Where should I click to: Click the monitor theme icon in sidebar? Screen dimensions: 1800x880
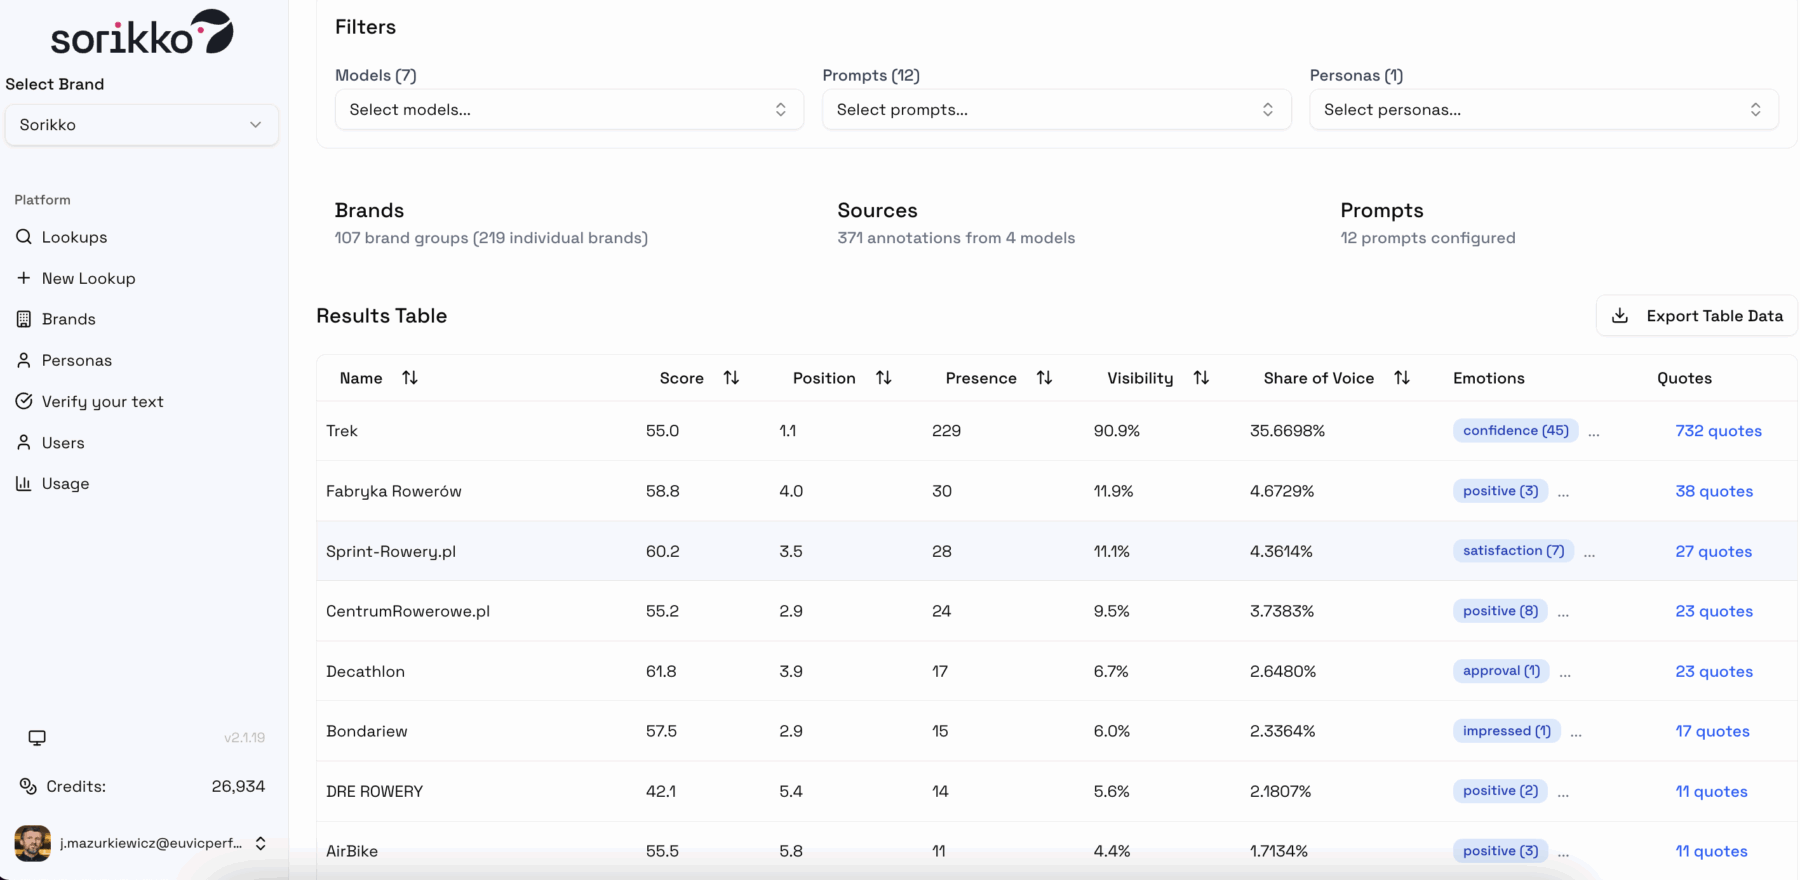(x=37, y=738)
